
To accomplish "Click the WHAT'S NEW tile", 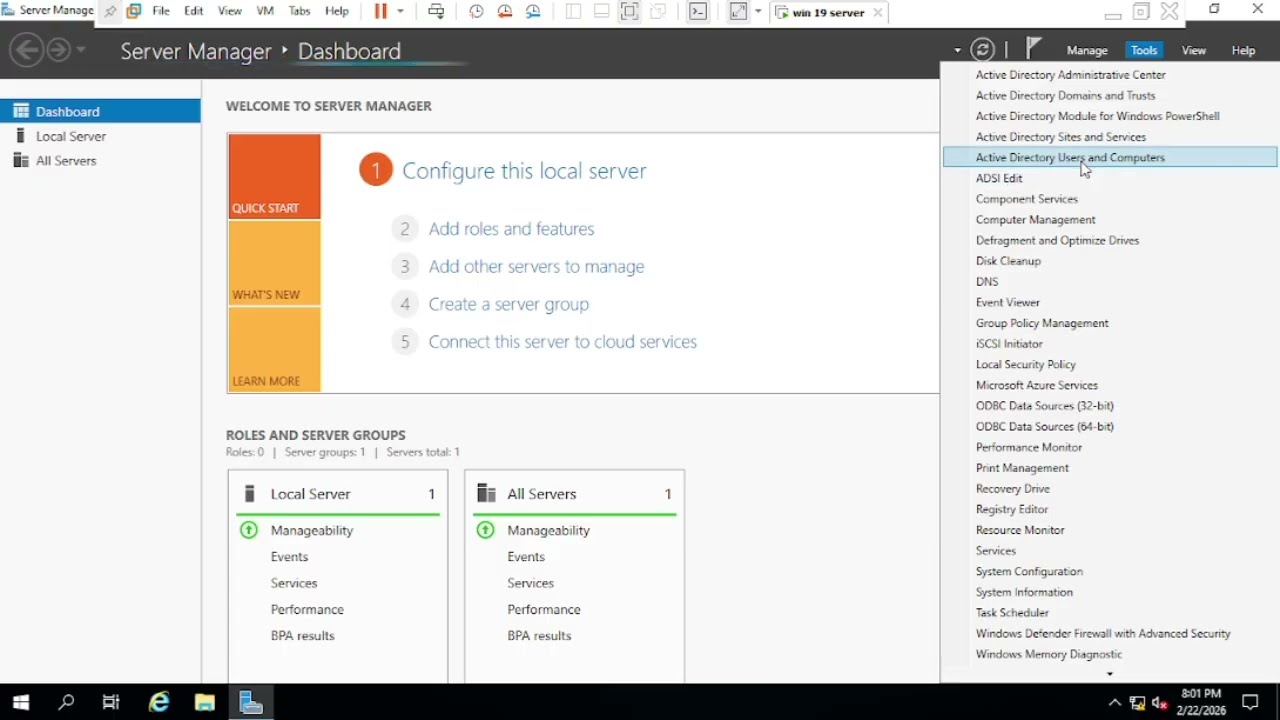I will point(274,263).
